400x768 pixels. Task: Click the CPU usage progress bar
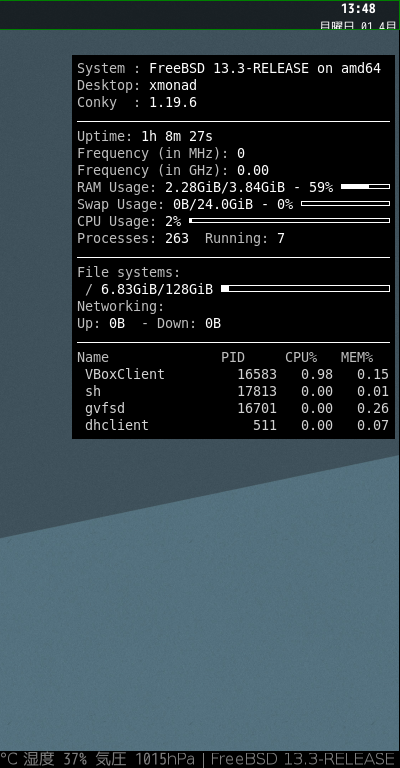click(289, 220)
